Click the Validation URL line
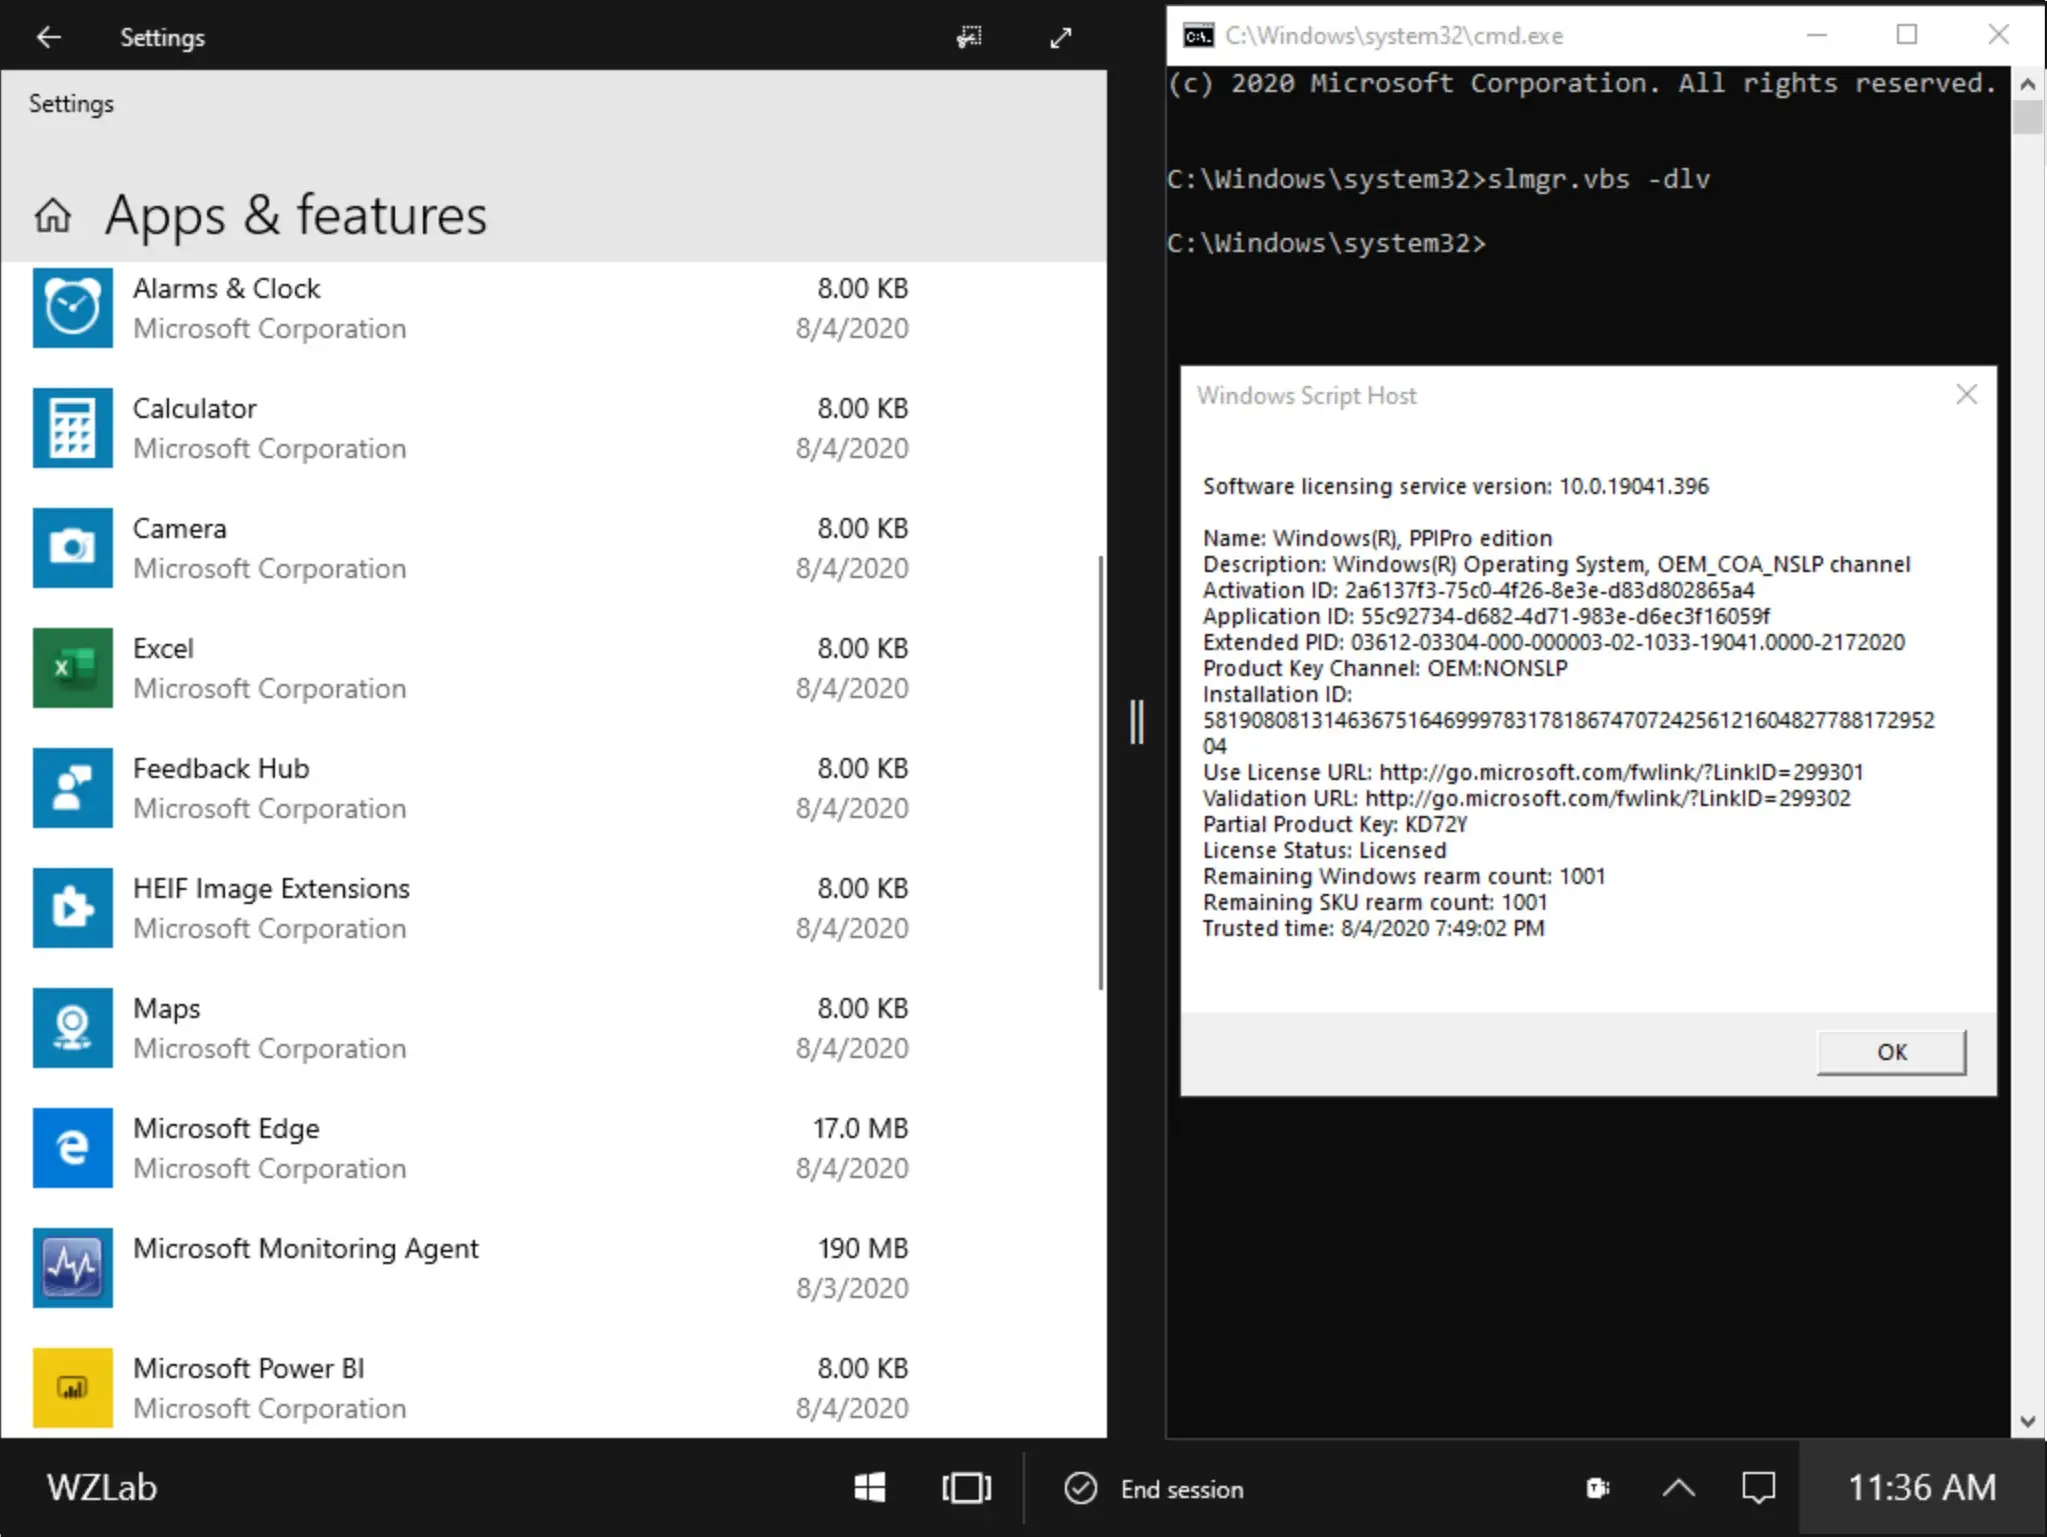The image size is (2047, 1537). click(x=1527, y=799)
